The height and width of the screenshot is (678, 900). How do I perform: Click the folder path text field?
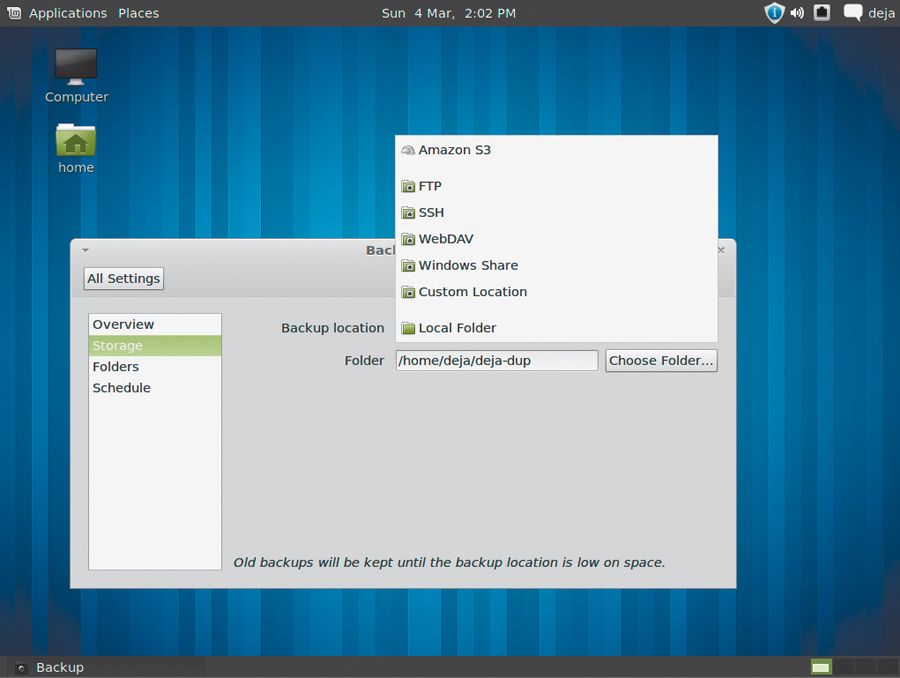pyautogui.click(x=496, y=360)
